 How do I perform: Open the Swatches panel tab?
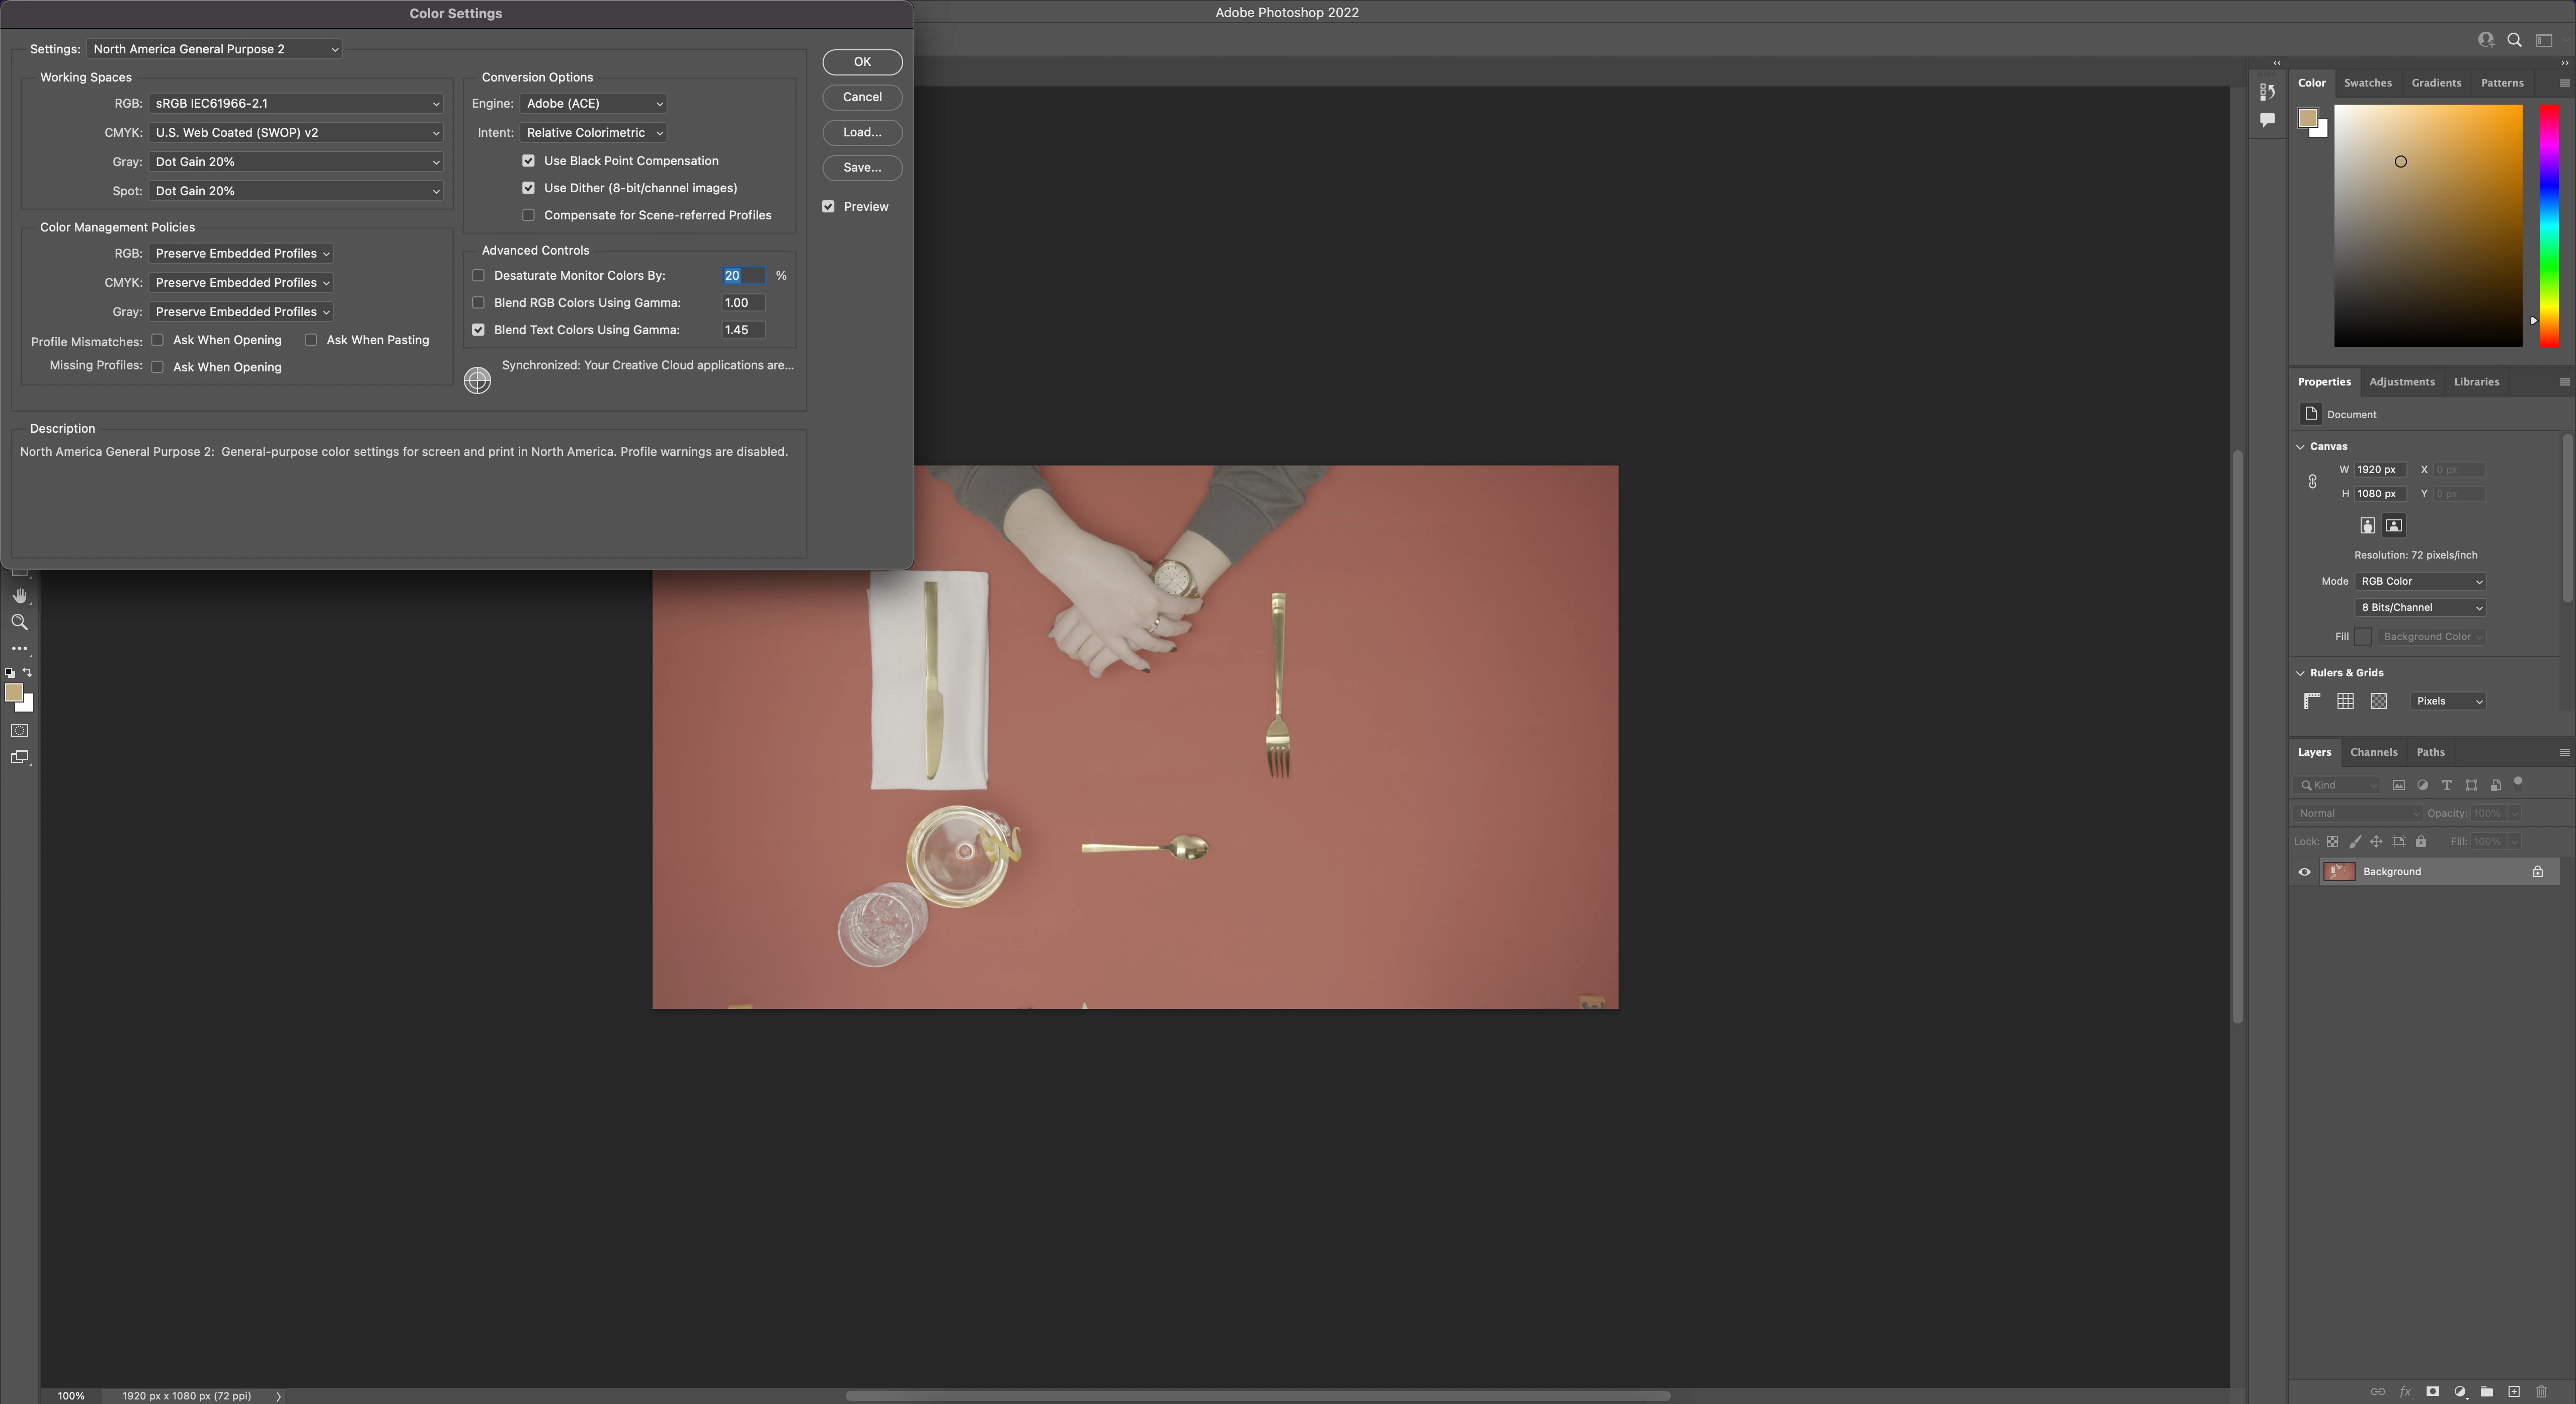2367,83
